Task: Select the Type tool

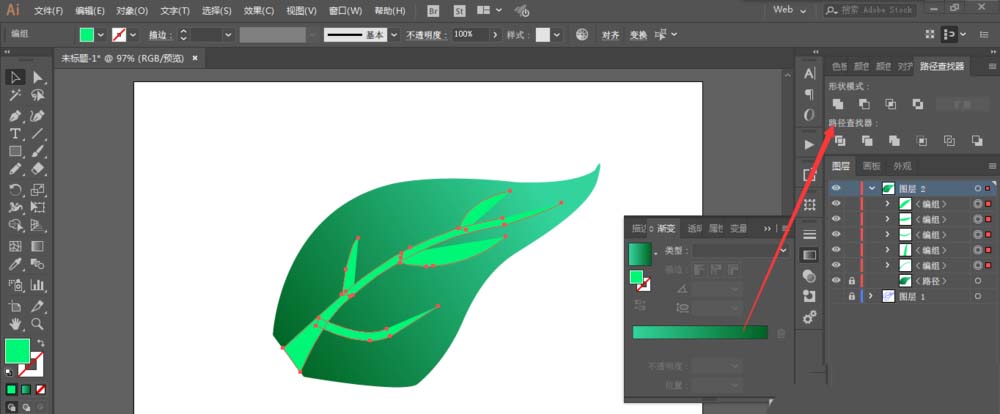Action: tap(16, 133)
